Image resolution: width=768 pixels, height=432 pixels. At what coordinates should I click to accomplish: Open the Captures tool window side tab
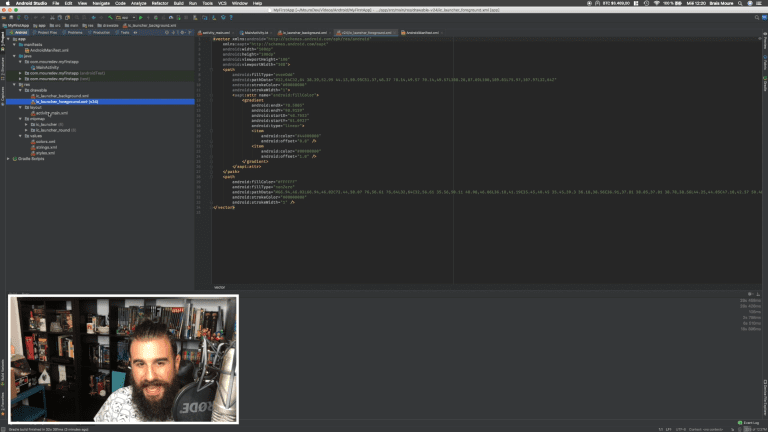point(2,94)
